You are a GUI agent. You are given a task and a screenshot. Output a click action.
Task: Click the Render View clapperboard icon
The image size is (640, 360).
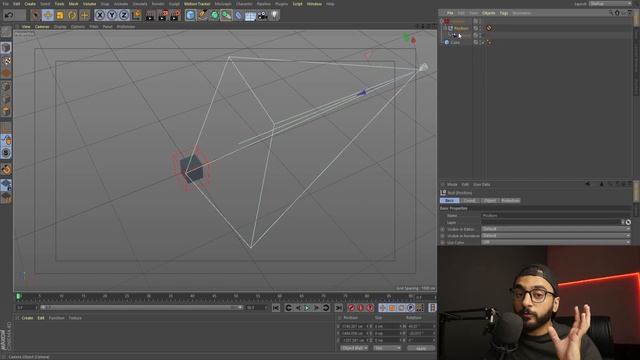(x=150, y=16)
